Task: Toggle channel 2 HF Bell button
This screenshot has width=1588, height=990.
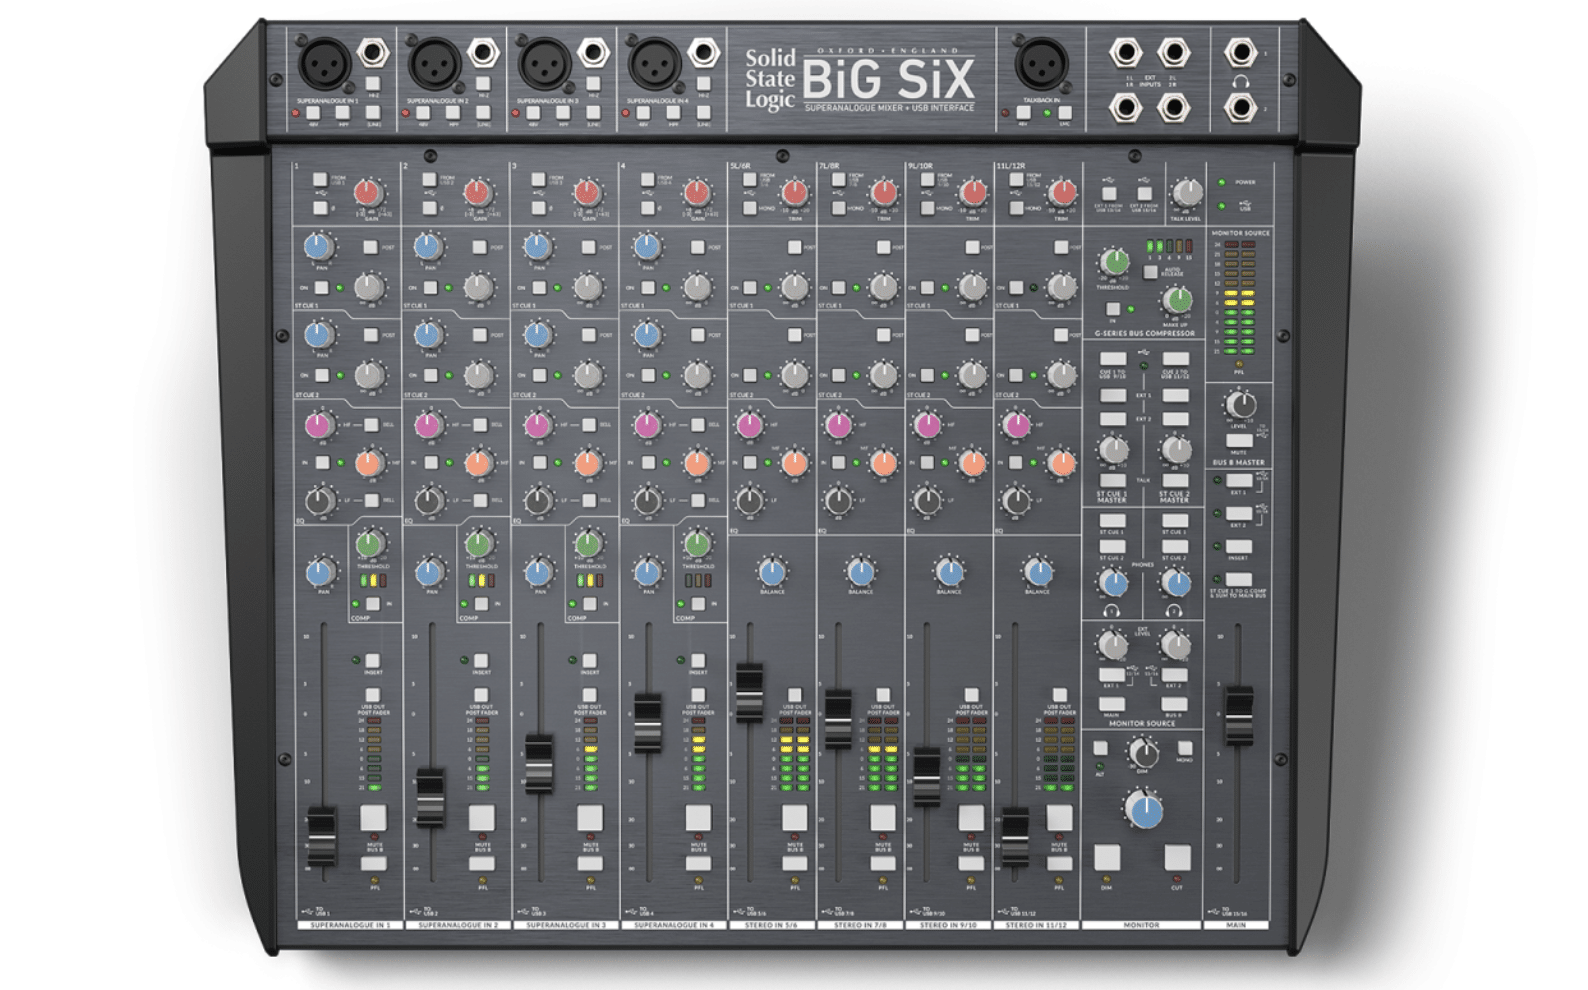Action: pyautogui.click(x=480, y=425)
